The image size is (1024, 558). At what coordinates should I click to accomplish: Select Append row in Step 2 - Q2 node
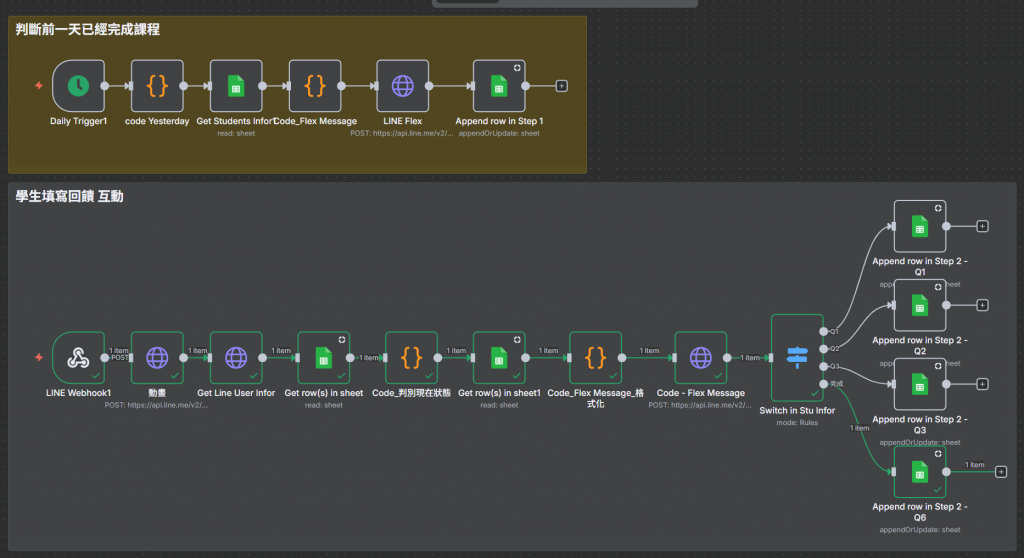(920, 305)
